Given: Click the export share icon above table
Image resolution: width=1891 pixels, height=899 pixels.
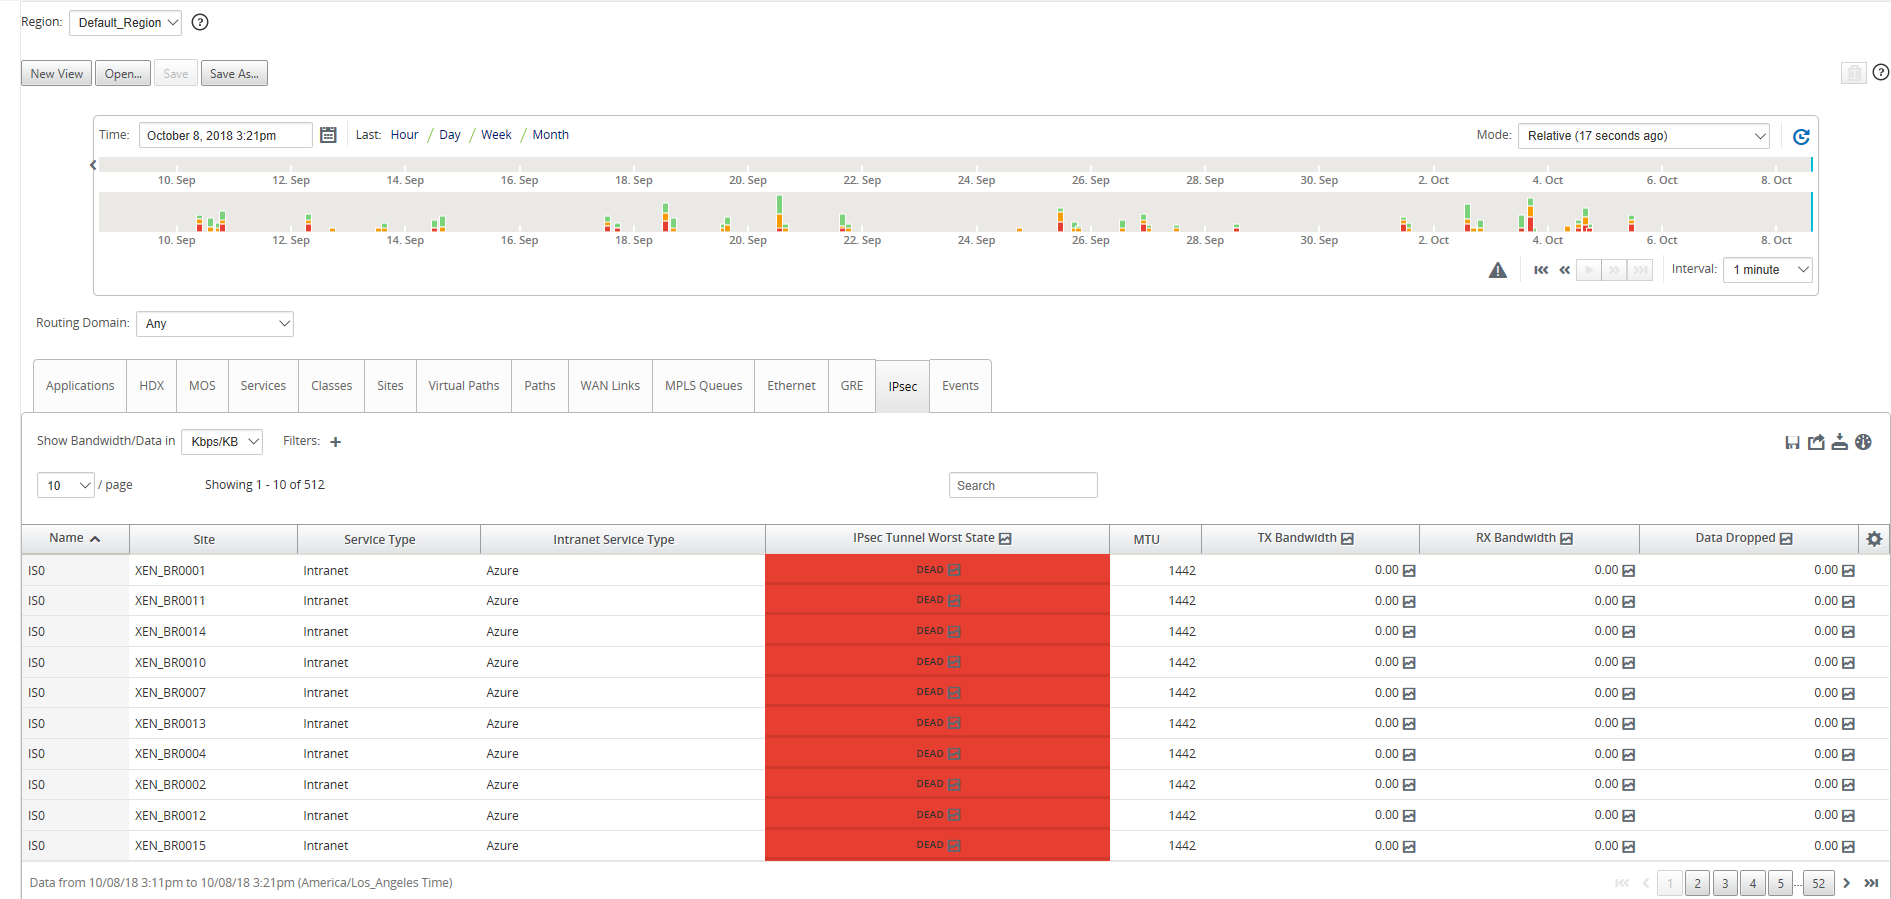Looking at the screenshot, I should pos(1816,442).
